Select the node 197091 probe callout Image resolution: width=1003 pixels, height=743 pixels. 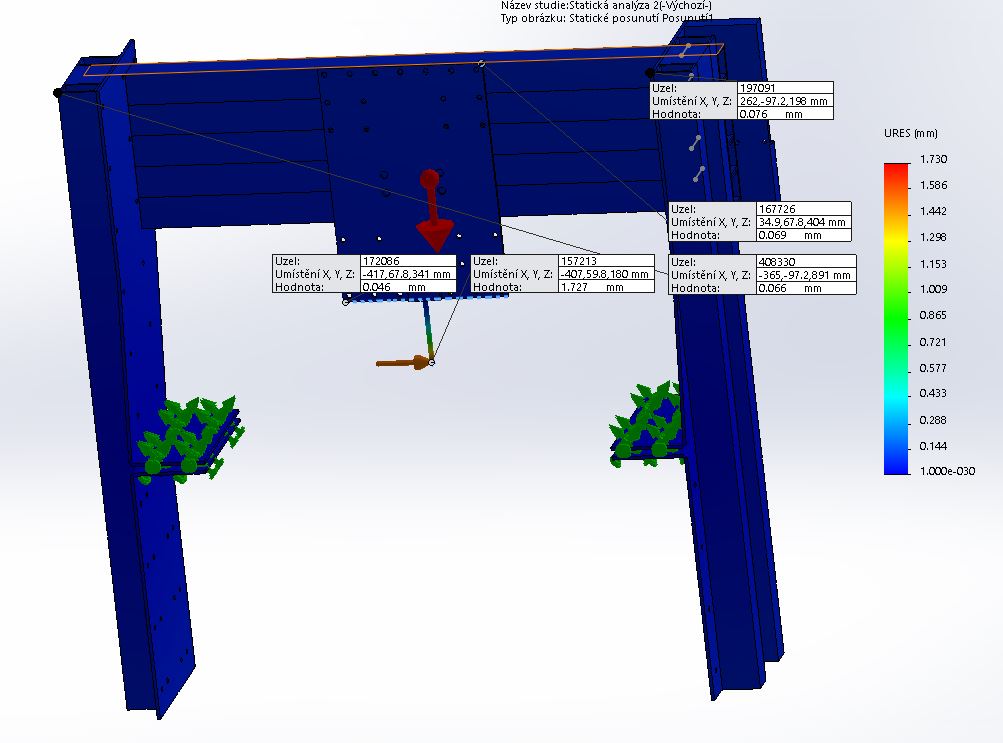(x=741, y=101)
